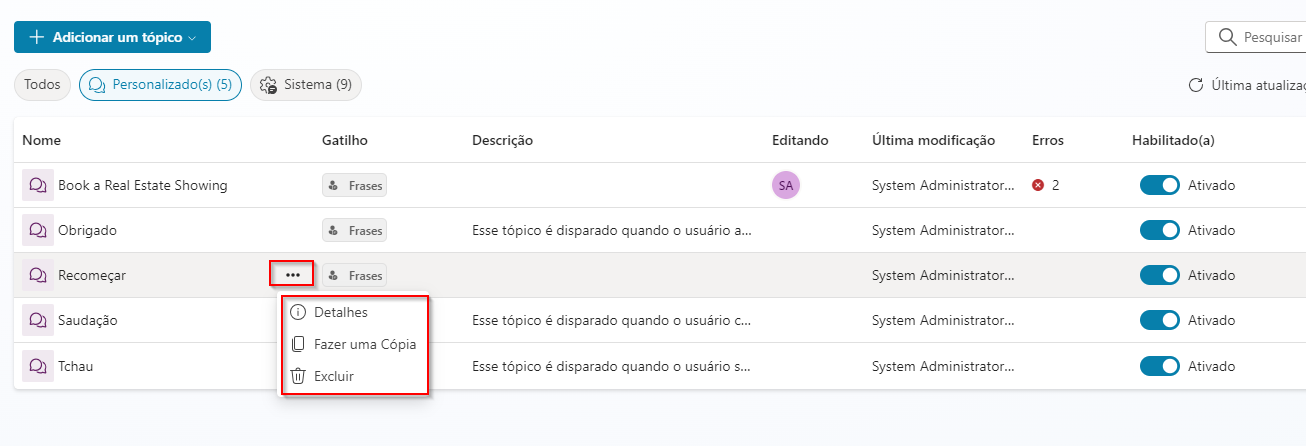Toggle off the Tchau topic switch

click(x=1159, y=366)
